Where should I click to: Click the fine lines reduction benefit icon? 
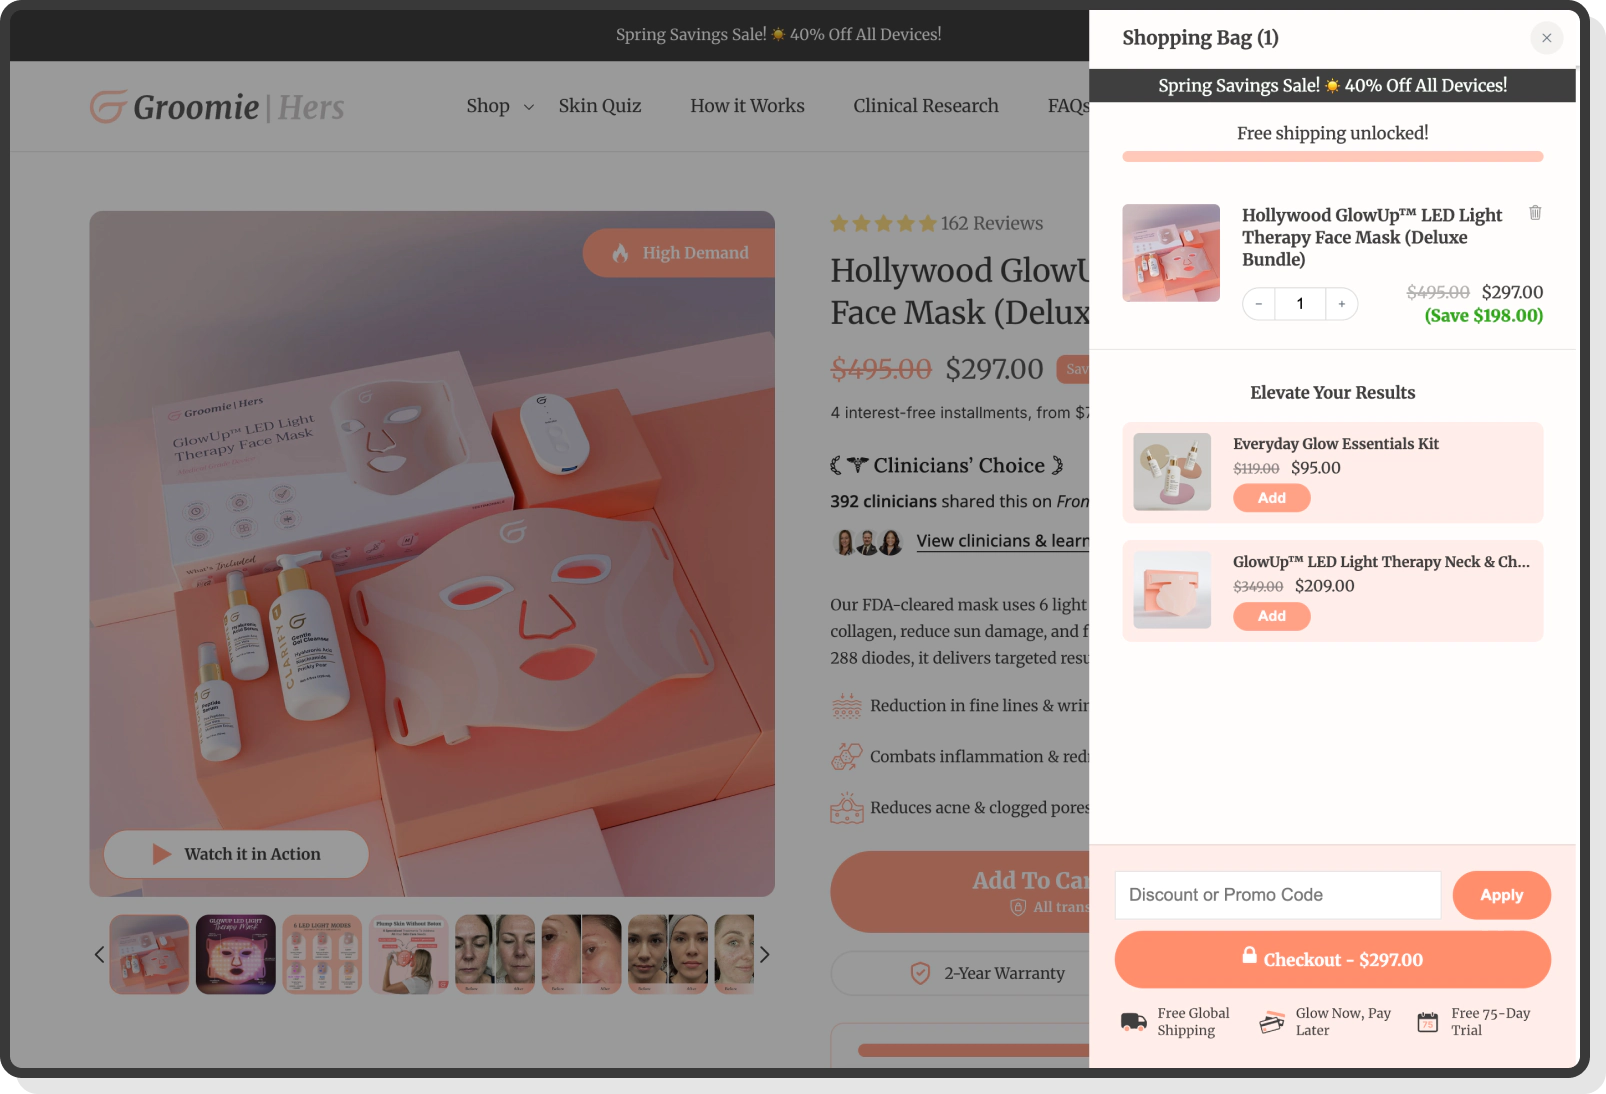[x=847, y=704]
